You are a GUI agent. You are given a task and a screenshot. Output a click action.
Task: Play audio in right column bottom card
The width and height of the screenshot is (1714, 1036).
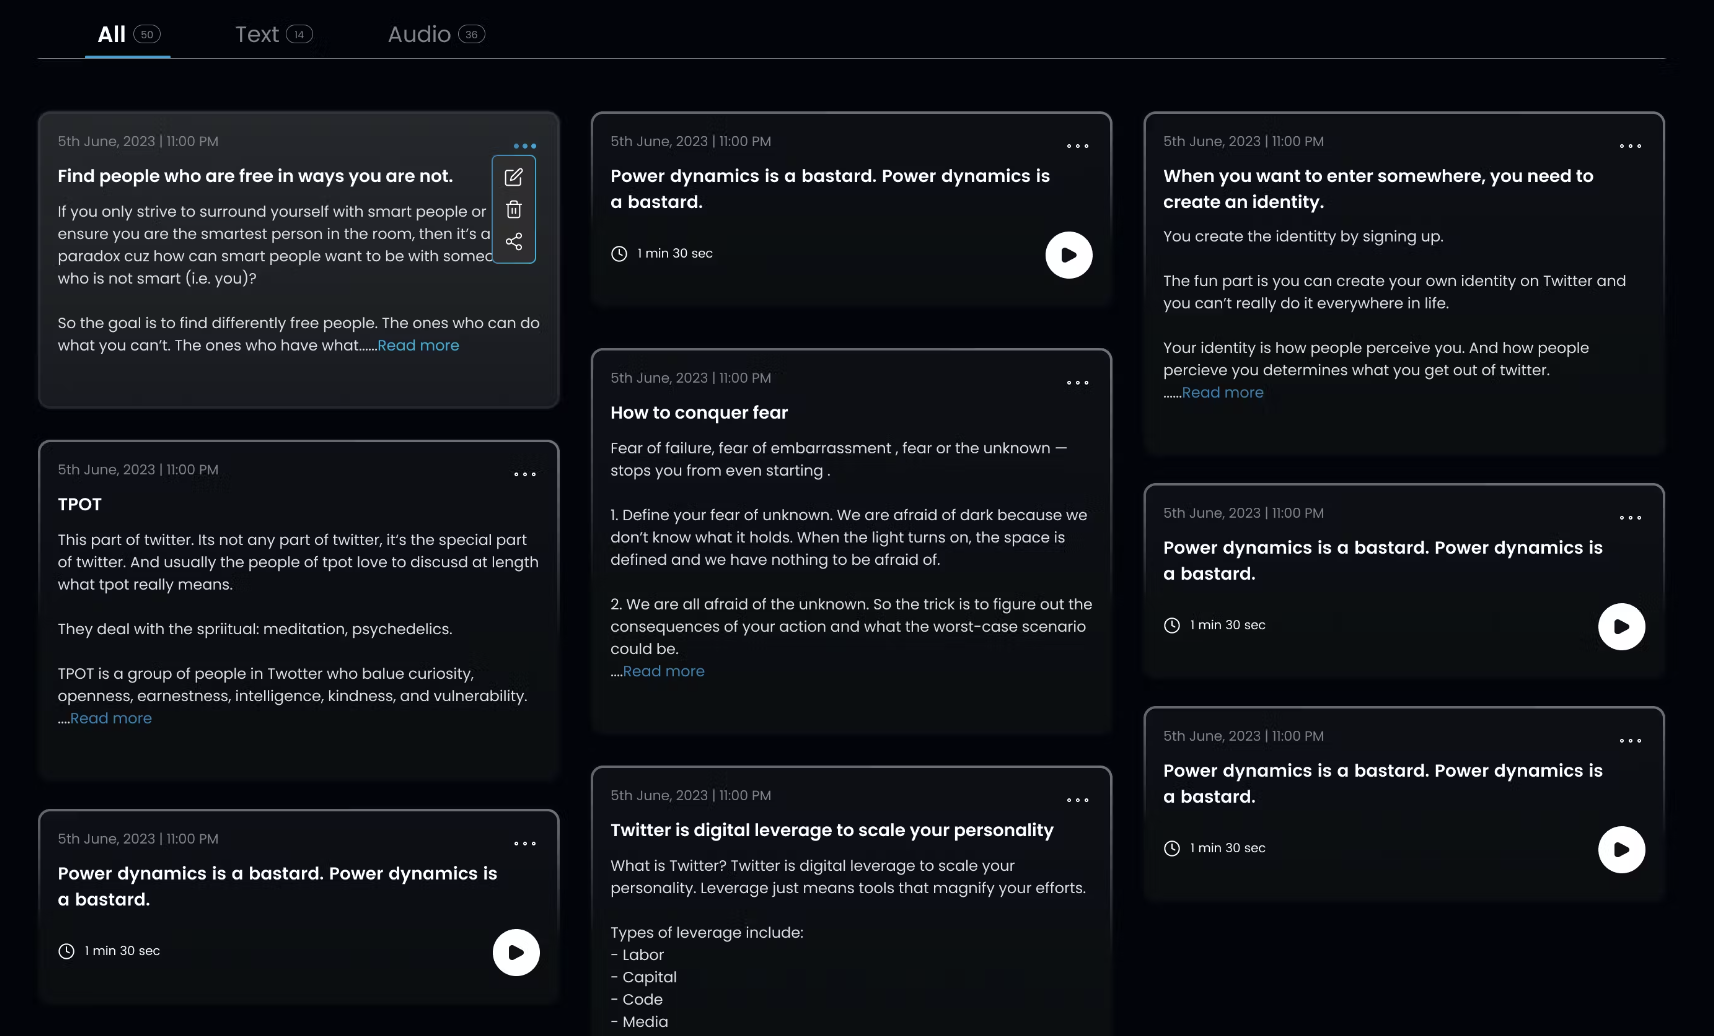1621,850
